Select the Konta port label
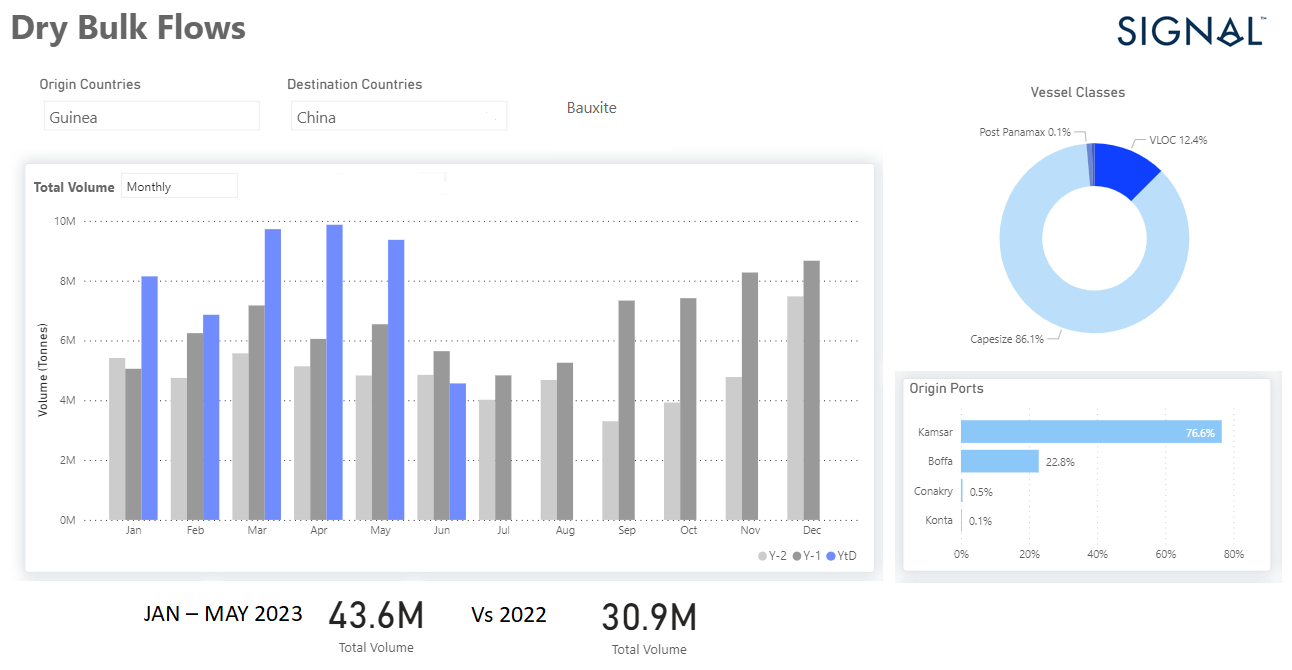The image size is (1292, 670). click(x=938, y=520)
